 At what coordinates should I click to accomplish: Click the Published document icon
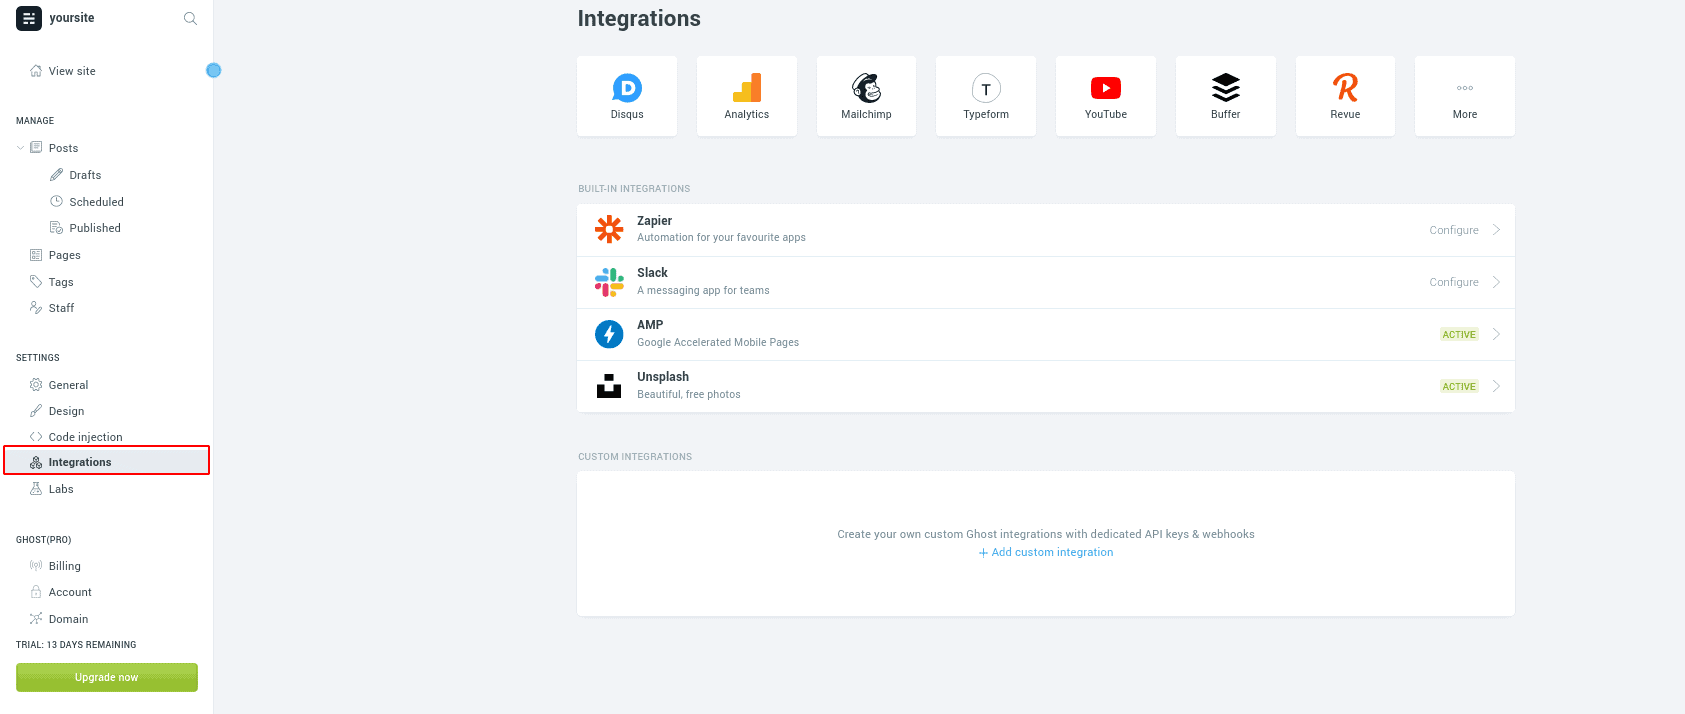point(57,228)
